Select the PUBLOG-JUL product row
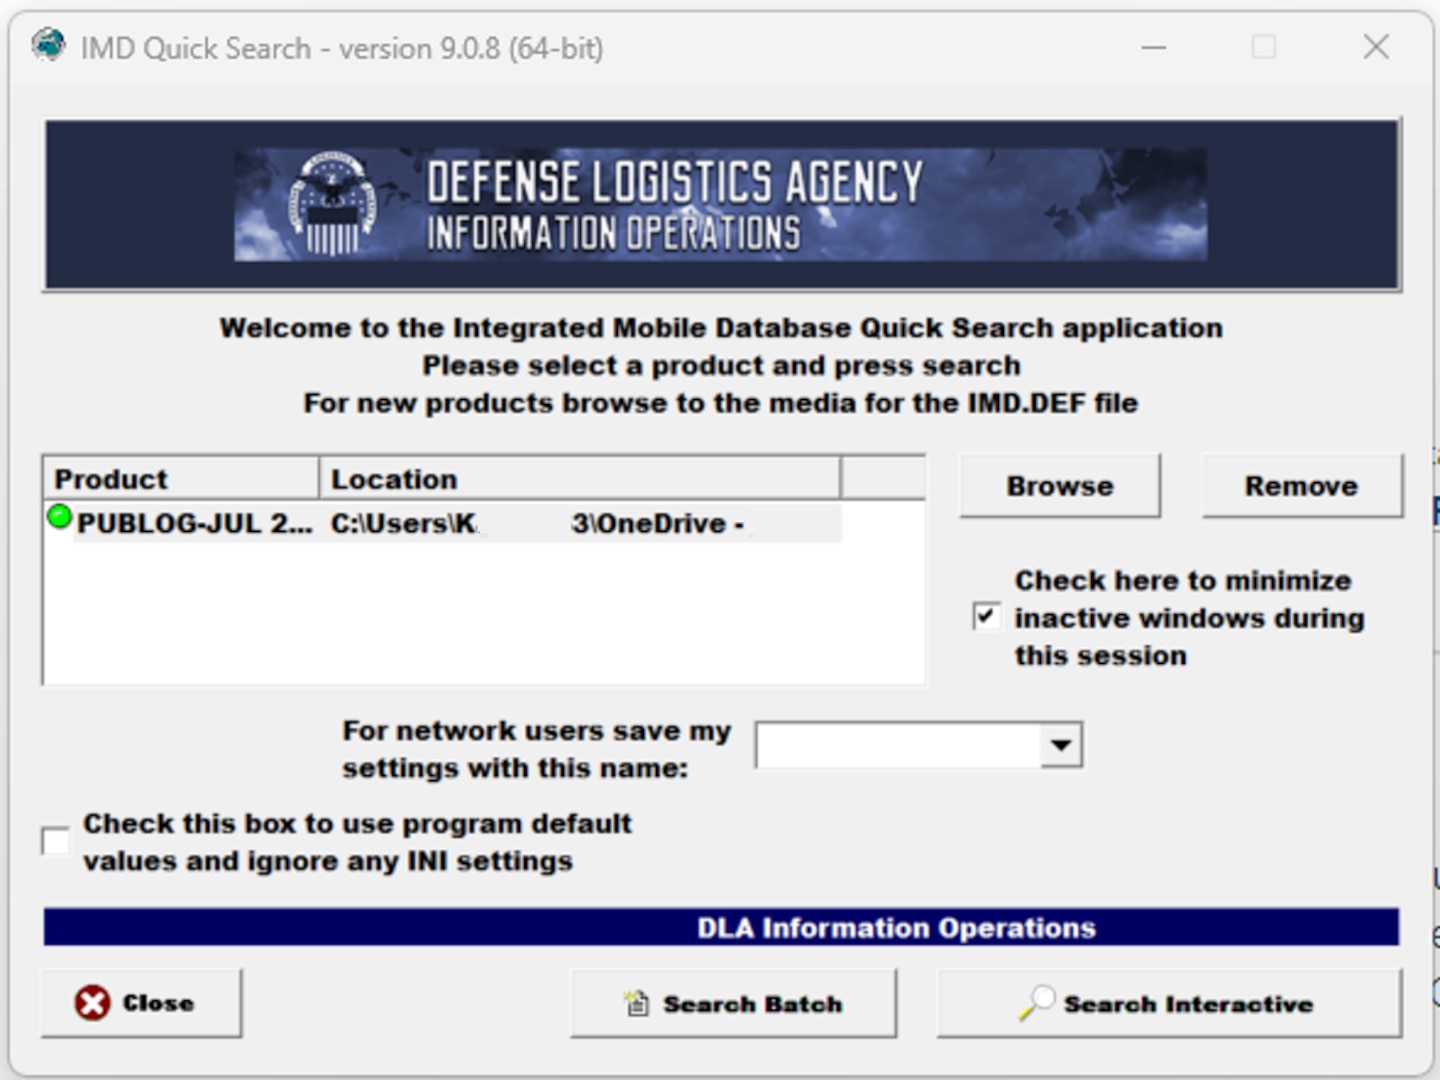 [443, 523]
